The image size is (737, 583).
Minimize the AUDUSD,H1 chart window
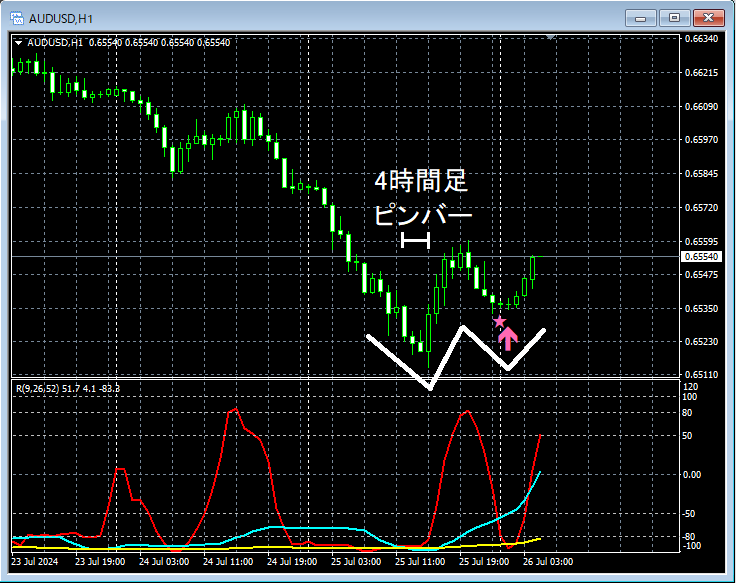tap(640, 18)
